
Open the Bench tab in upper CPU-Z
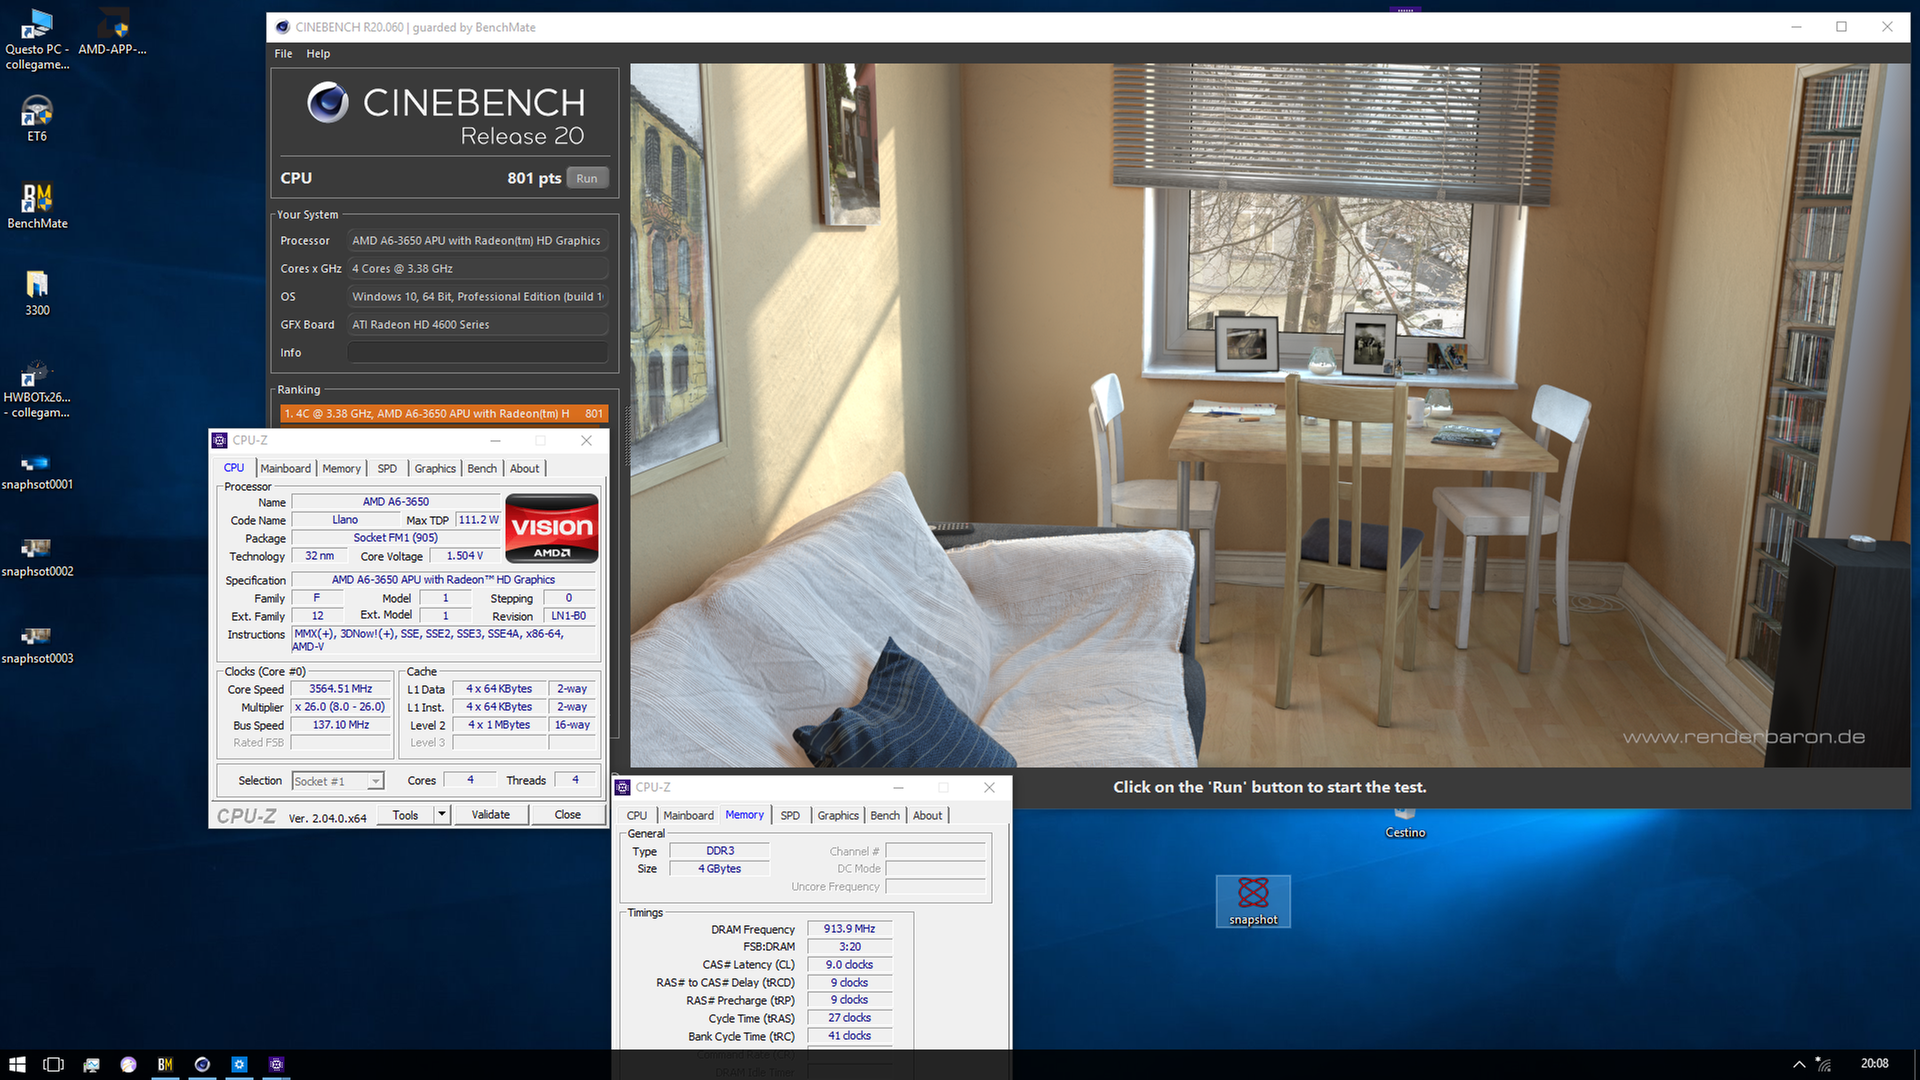click(482, 468)
